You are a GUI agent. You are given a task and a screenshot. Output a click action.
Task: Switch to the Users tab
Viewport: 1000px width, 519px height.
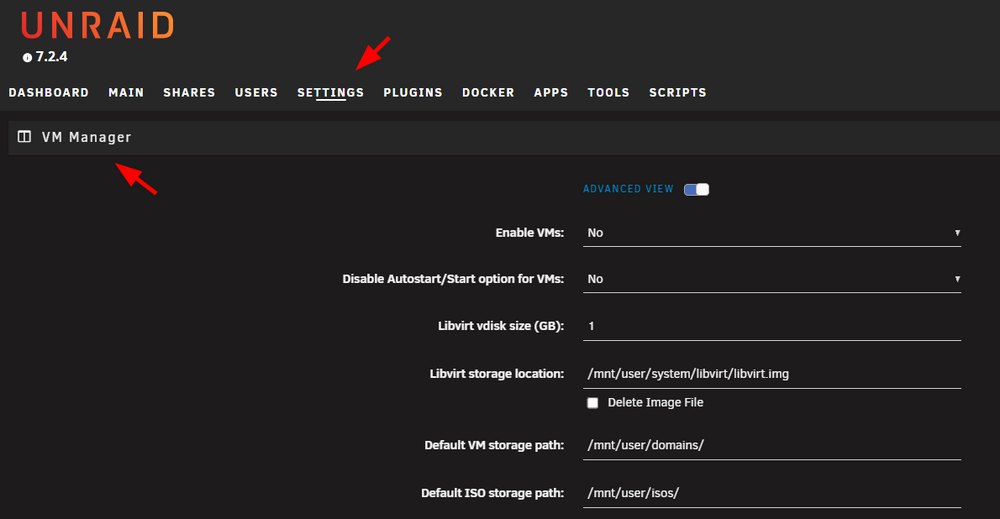(x=256, y=92)
